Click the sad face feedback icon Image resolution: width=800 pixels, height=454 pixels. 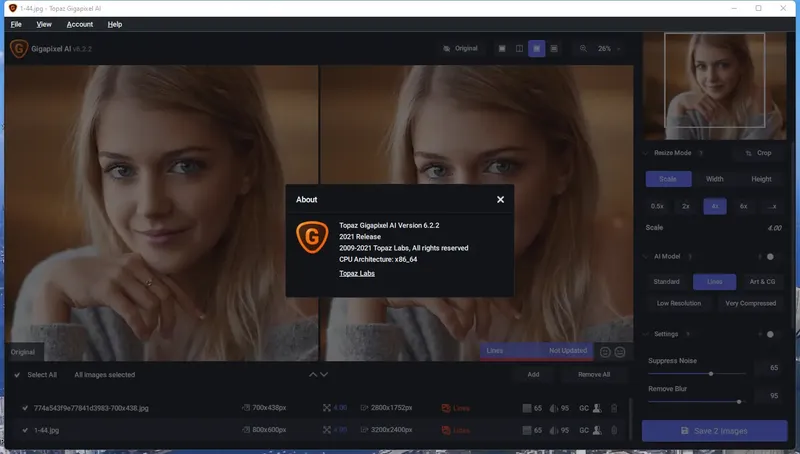620,352
